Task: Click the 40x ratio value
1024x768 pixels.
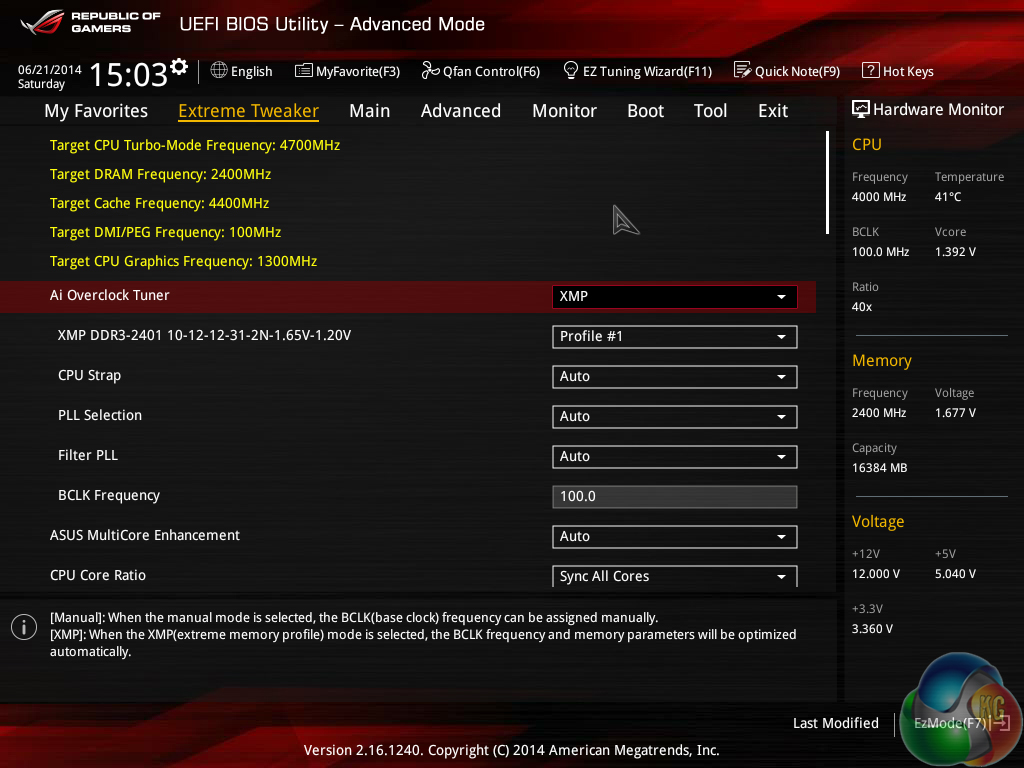Action: (861, 306)
